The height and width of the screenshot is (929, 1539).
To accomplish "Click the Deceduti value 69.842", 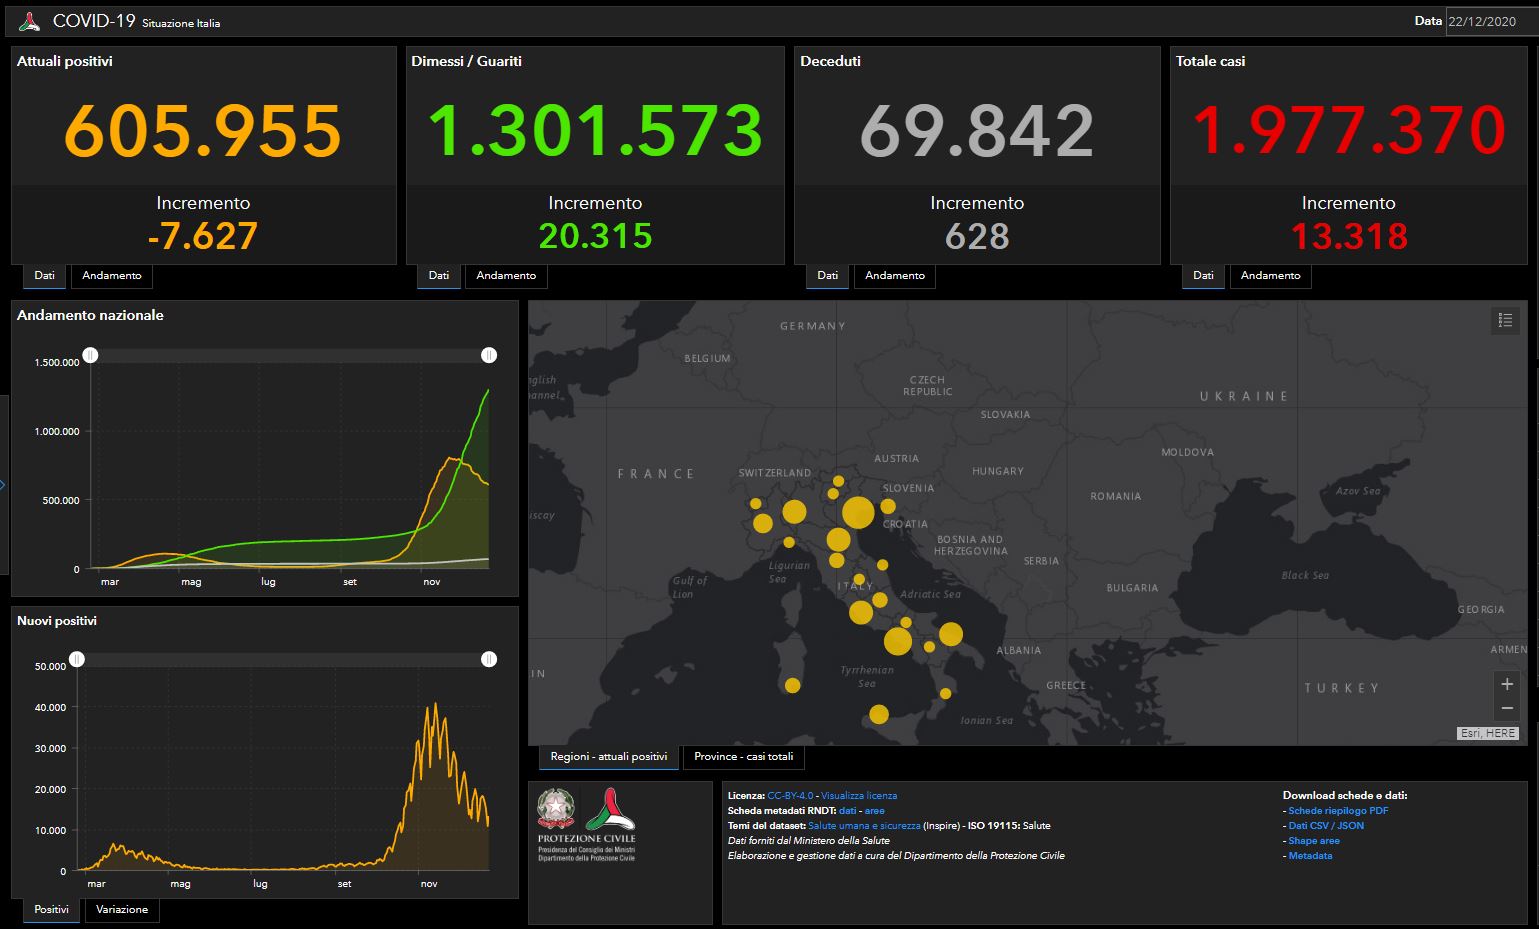I will tap(977, 131).
